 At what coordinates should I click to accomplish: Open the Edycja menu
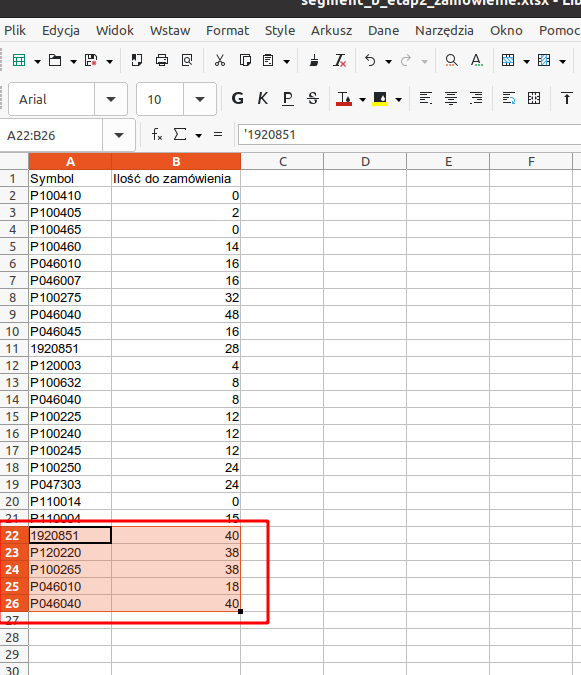click(61, 31)
